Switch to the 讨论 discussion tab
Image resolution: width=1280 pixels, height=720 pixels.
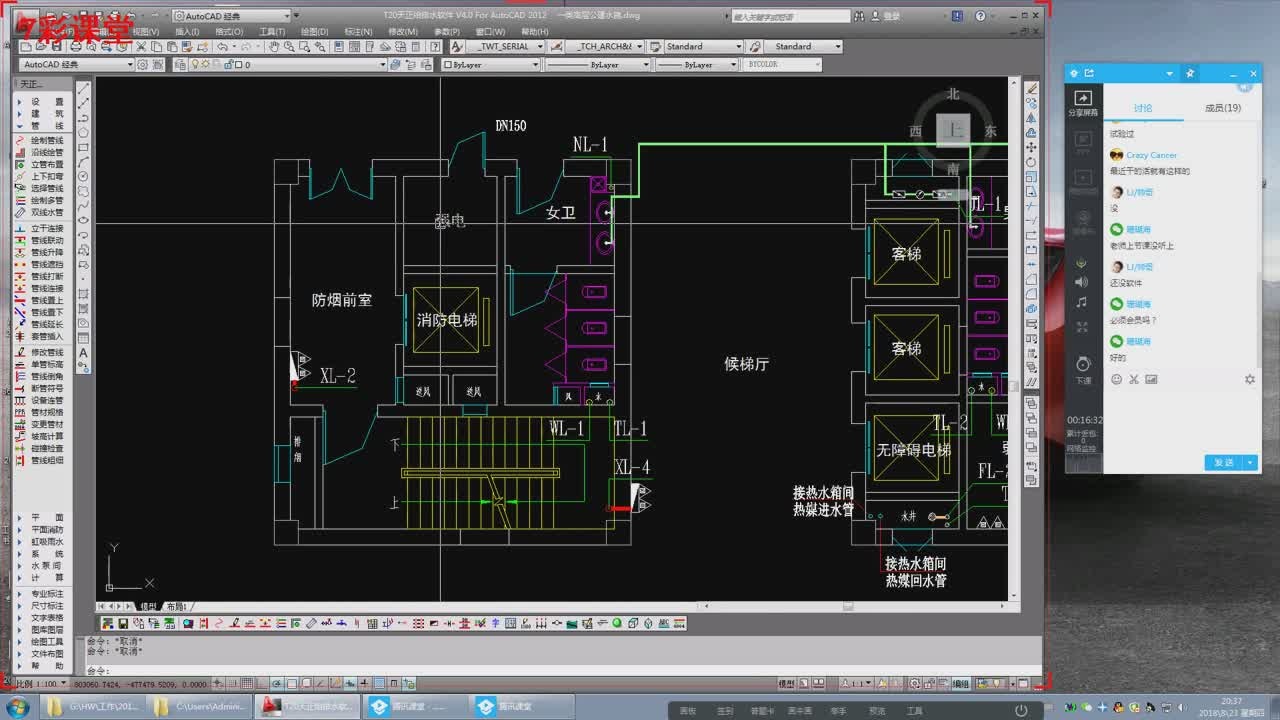click(1143, 108)
